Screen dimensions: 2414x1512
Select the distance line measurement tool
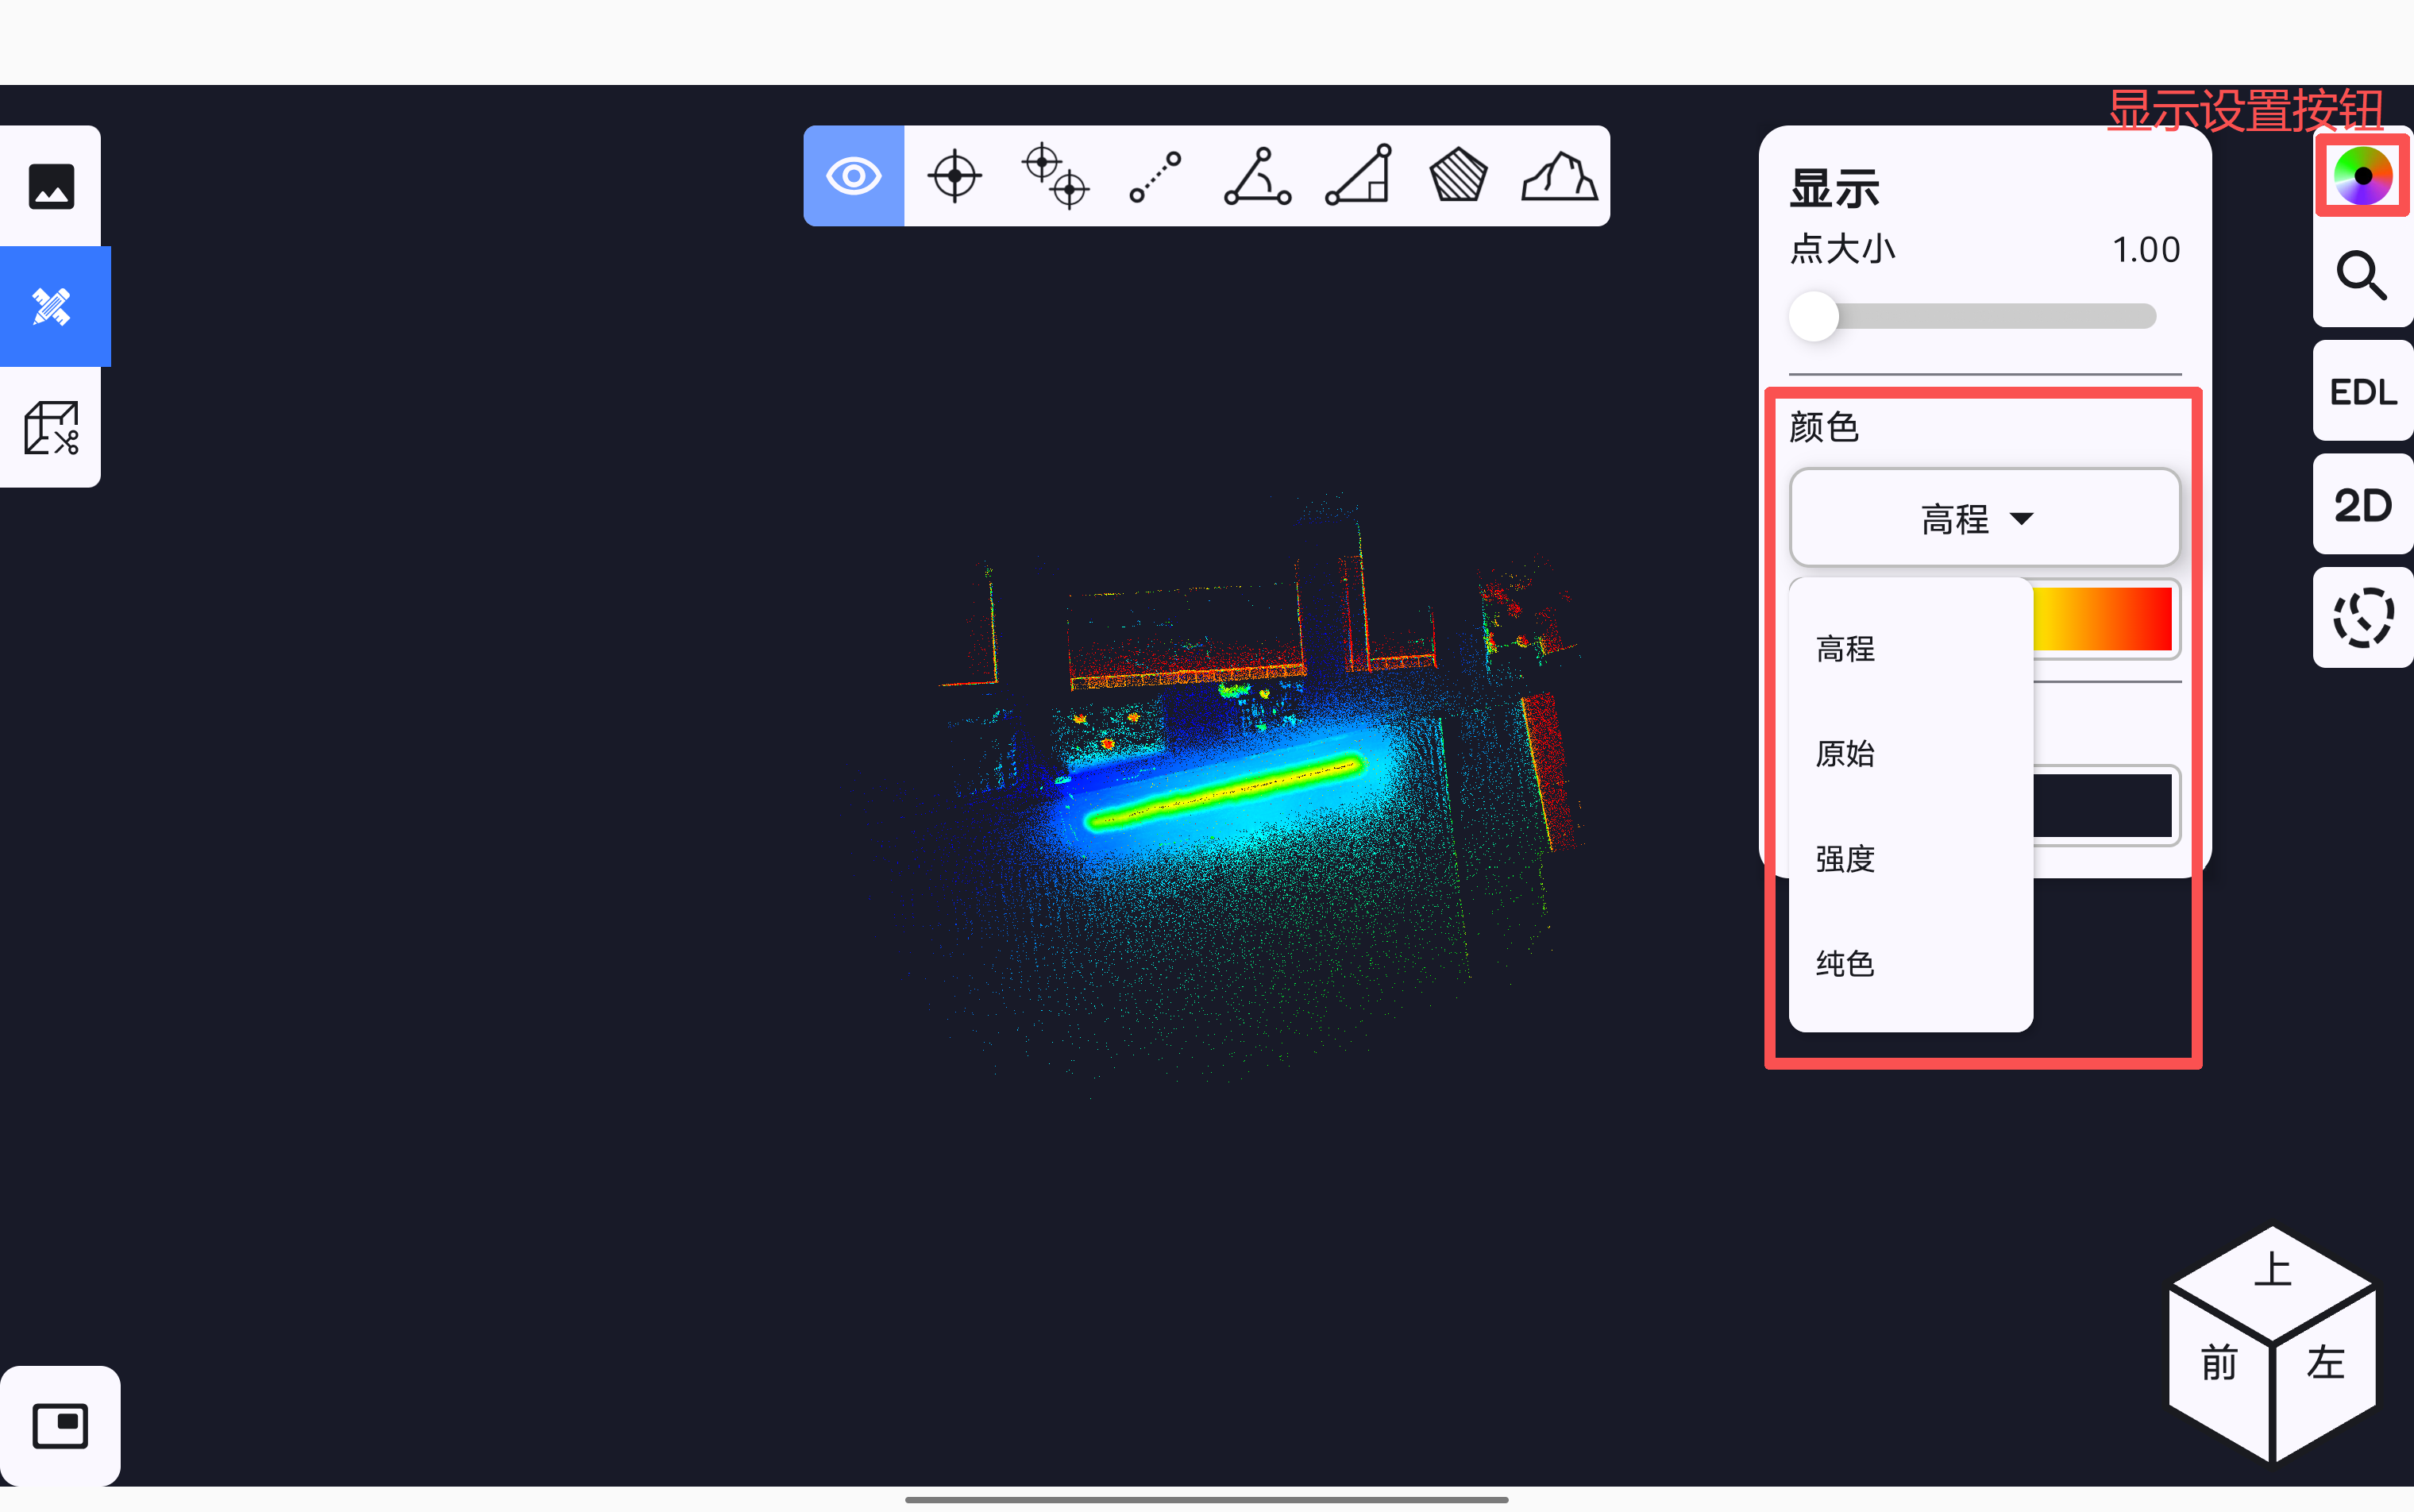[1155, 176]
